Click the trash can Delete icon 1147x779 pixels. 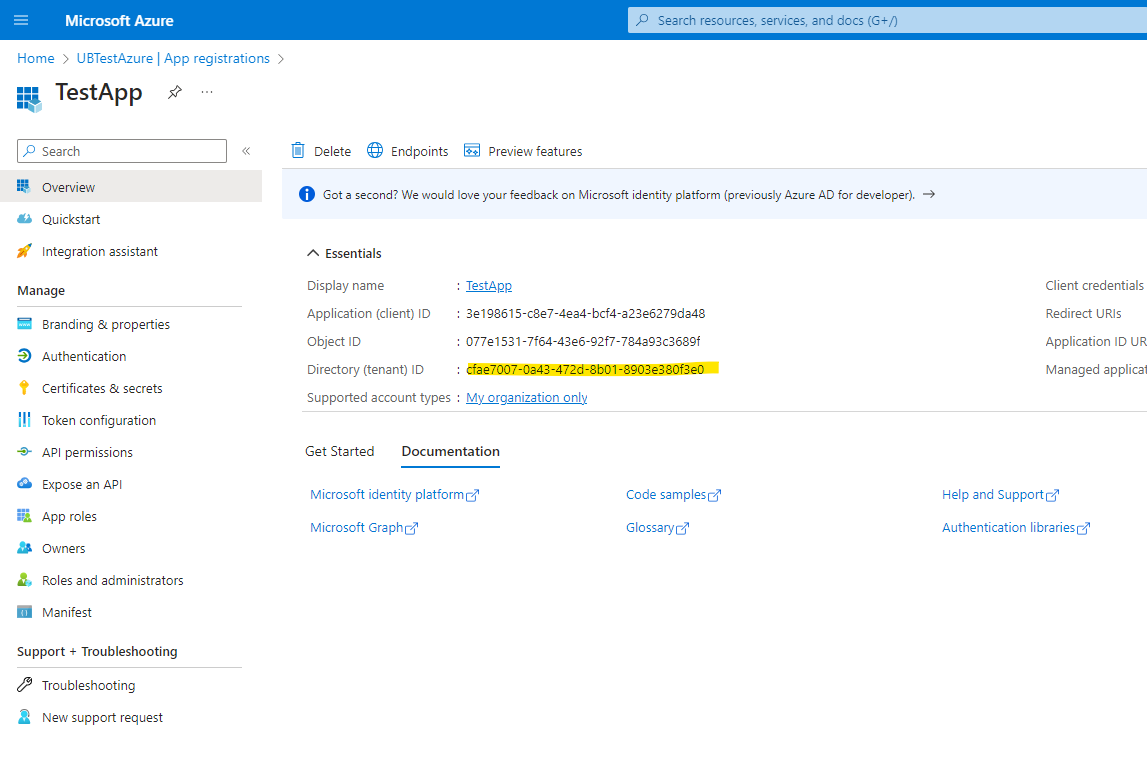point(298,150)
